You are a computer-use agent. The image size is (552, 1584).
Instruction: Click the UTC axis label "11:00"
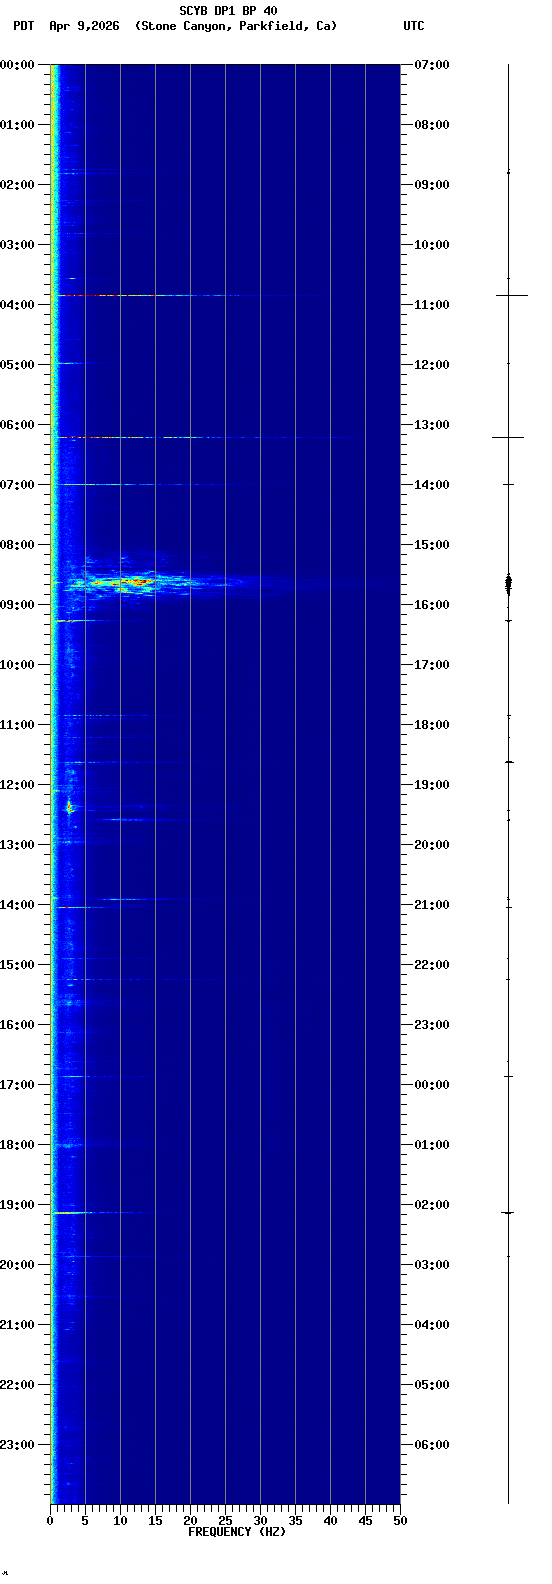click(432, 305)
